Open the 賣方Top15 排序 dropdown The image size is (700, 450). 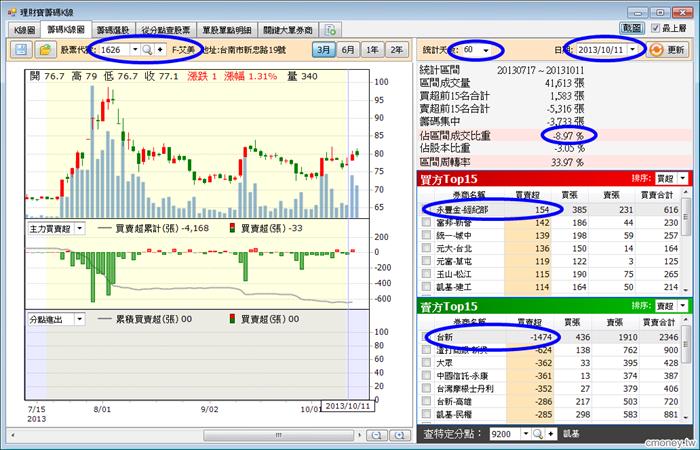pyautogui.click(x=683, y=306)
